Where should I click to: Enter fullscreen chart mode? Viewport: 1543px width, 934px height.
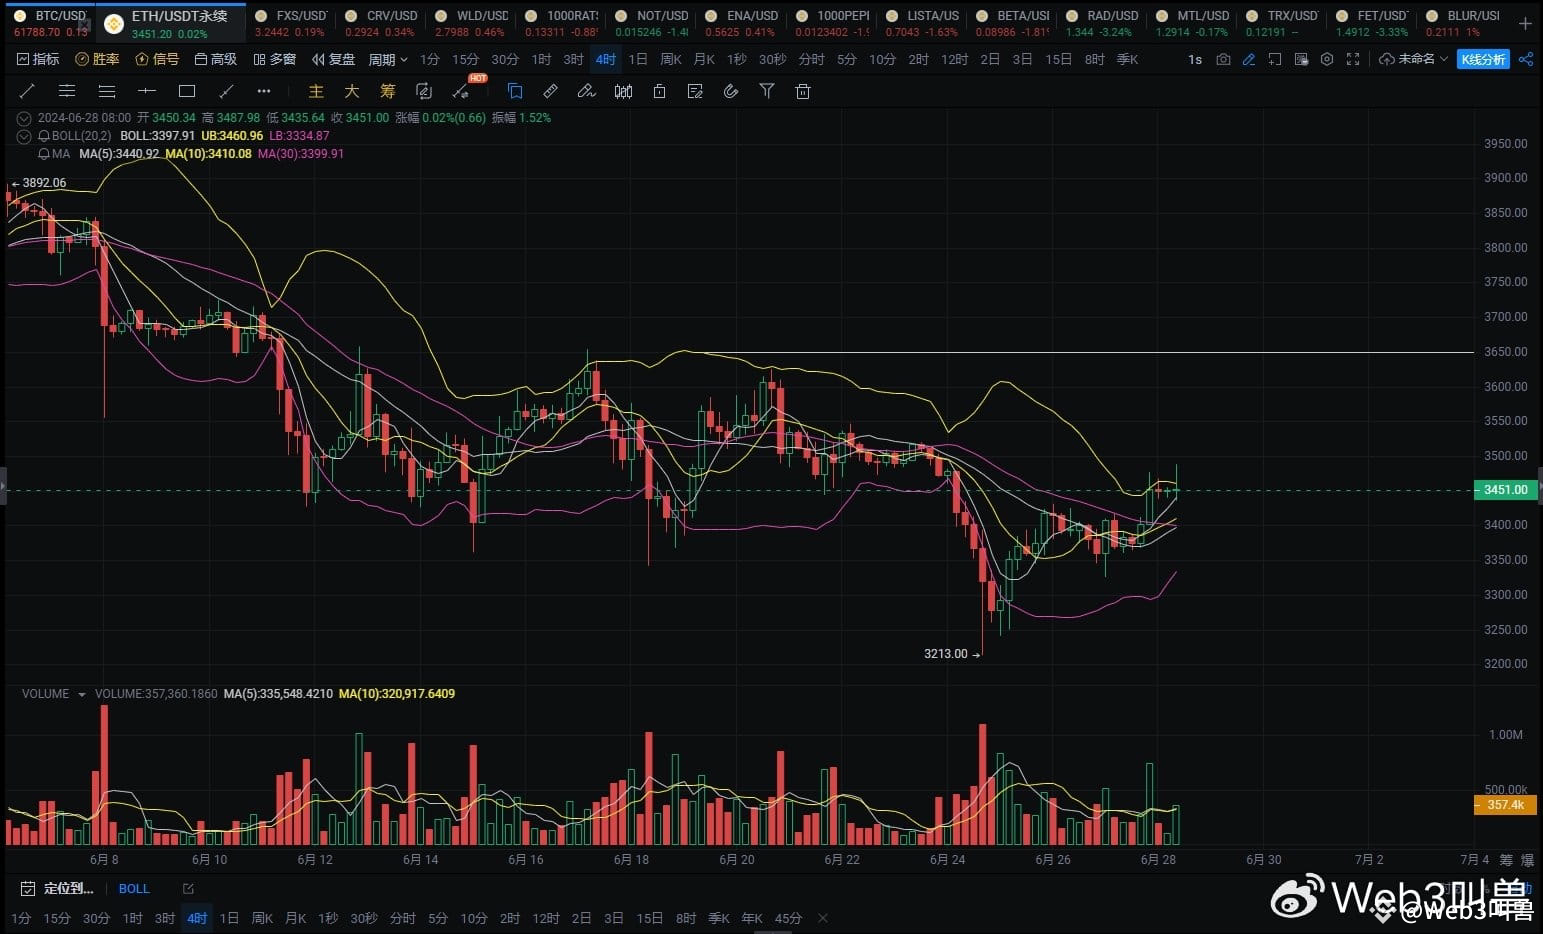point(1353,59)
